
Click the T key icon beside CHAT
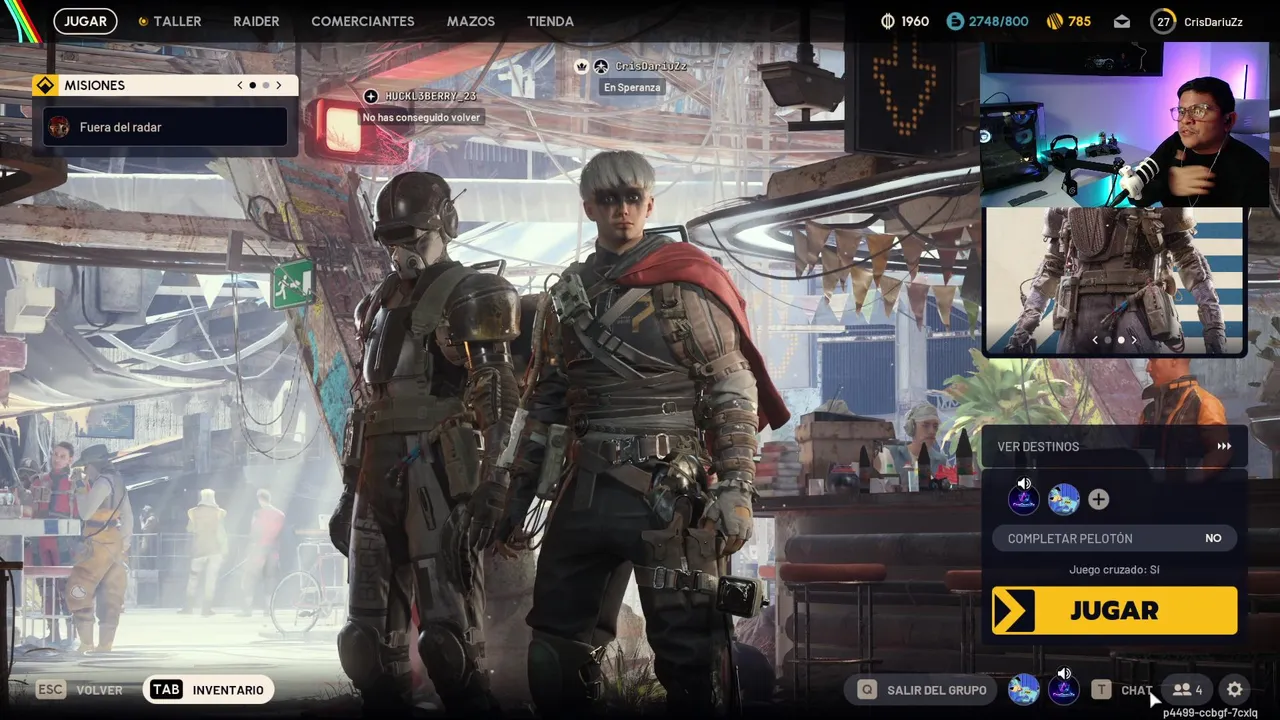[1101, 689]
